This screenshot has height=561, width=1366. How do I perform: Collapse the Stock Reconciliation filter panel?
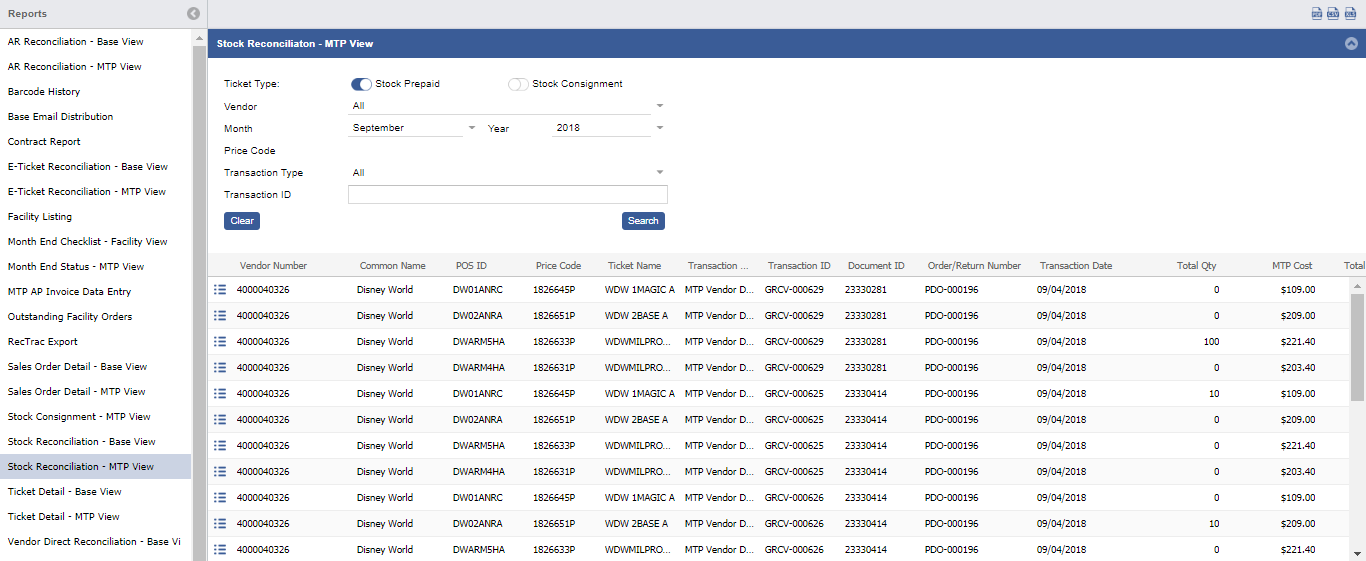1351,44
